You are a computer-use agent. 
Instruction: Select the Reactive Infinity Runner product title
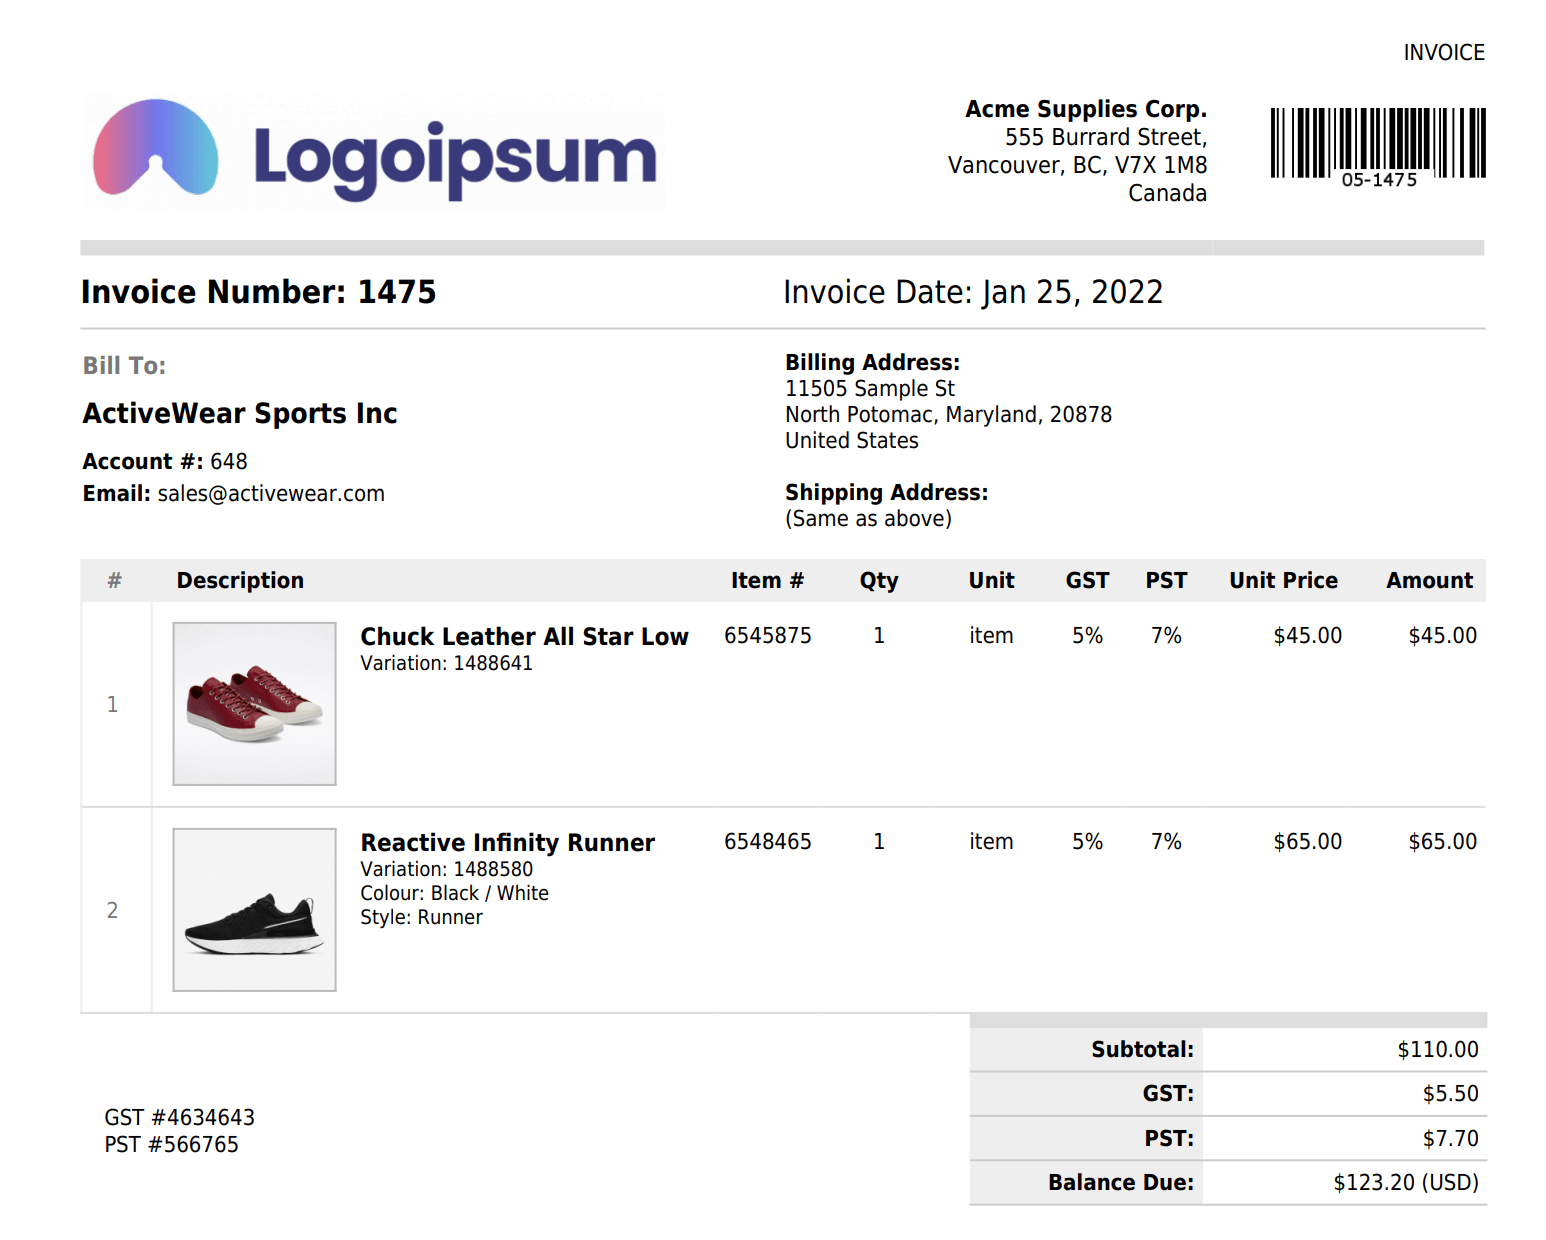507,843
